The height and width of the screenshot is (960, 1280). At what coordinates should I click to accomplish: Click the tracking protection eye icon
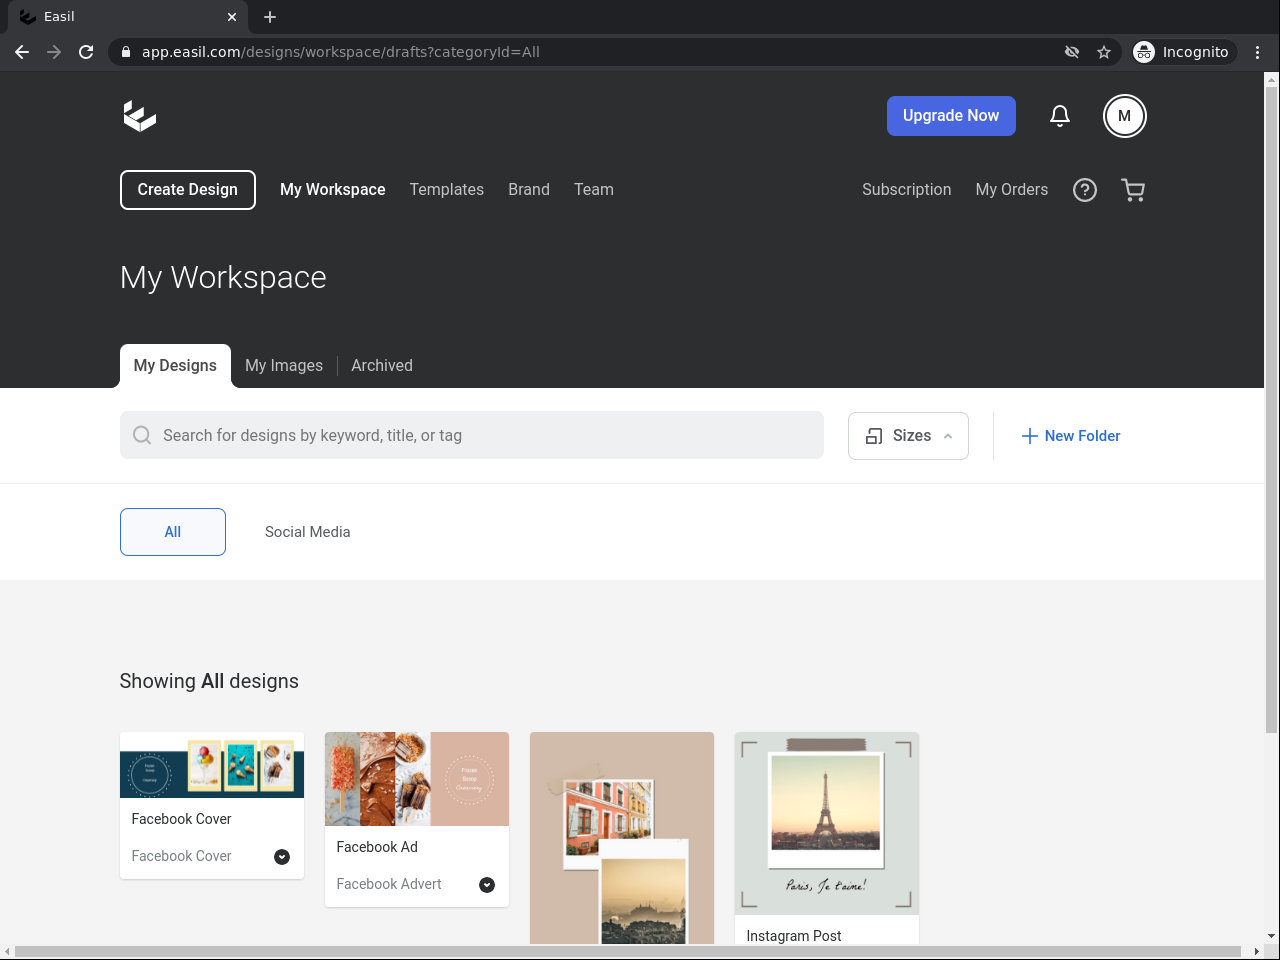click(1072, 52)
